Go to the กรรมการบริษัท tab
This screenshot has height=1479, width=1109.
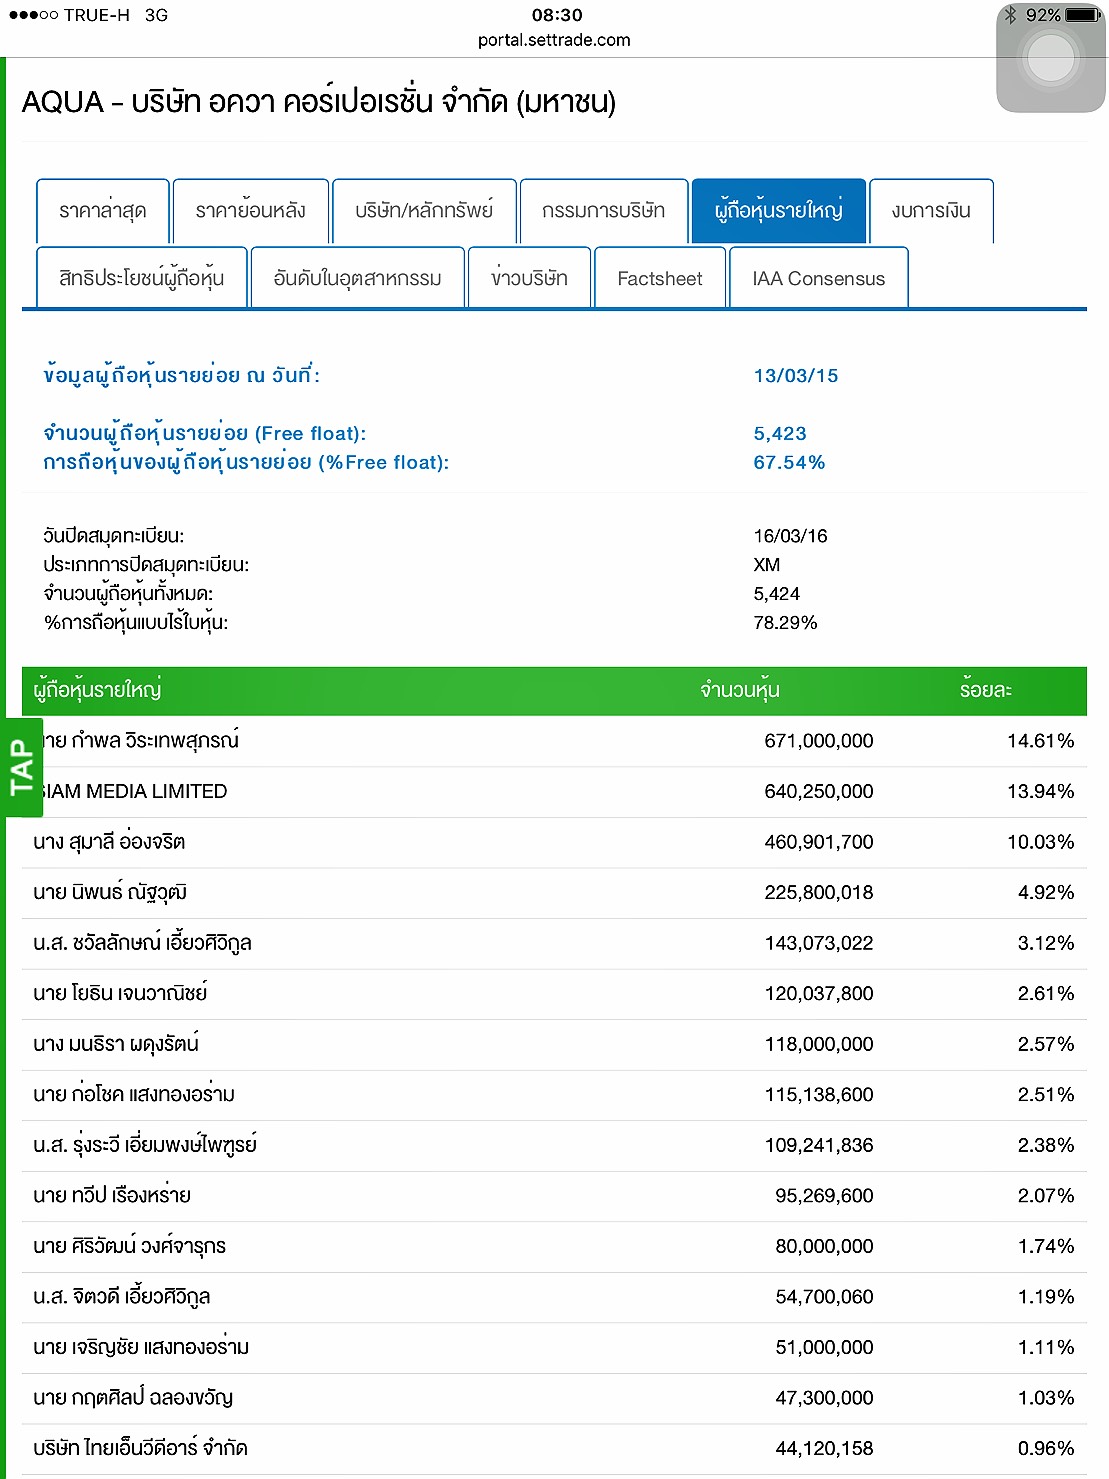pyautogui.click(x=603, y=211)
